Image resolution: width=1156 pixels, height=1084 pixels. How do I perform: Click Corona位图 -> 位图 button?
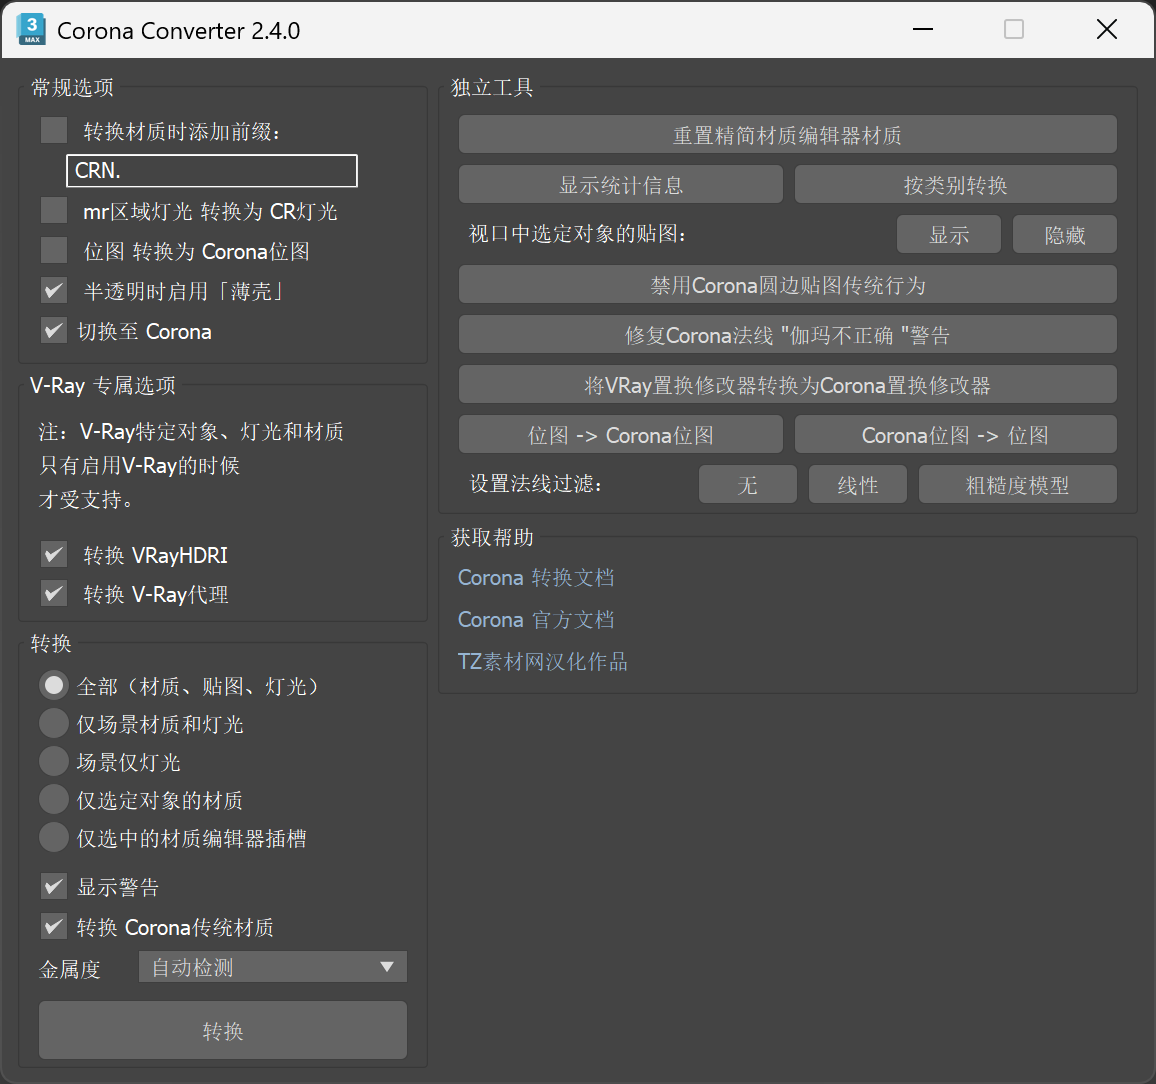(x=955, y=434)
